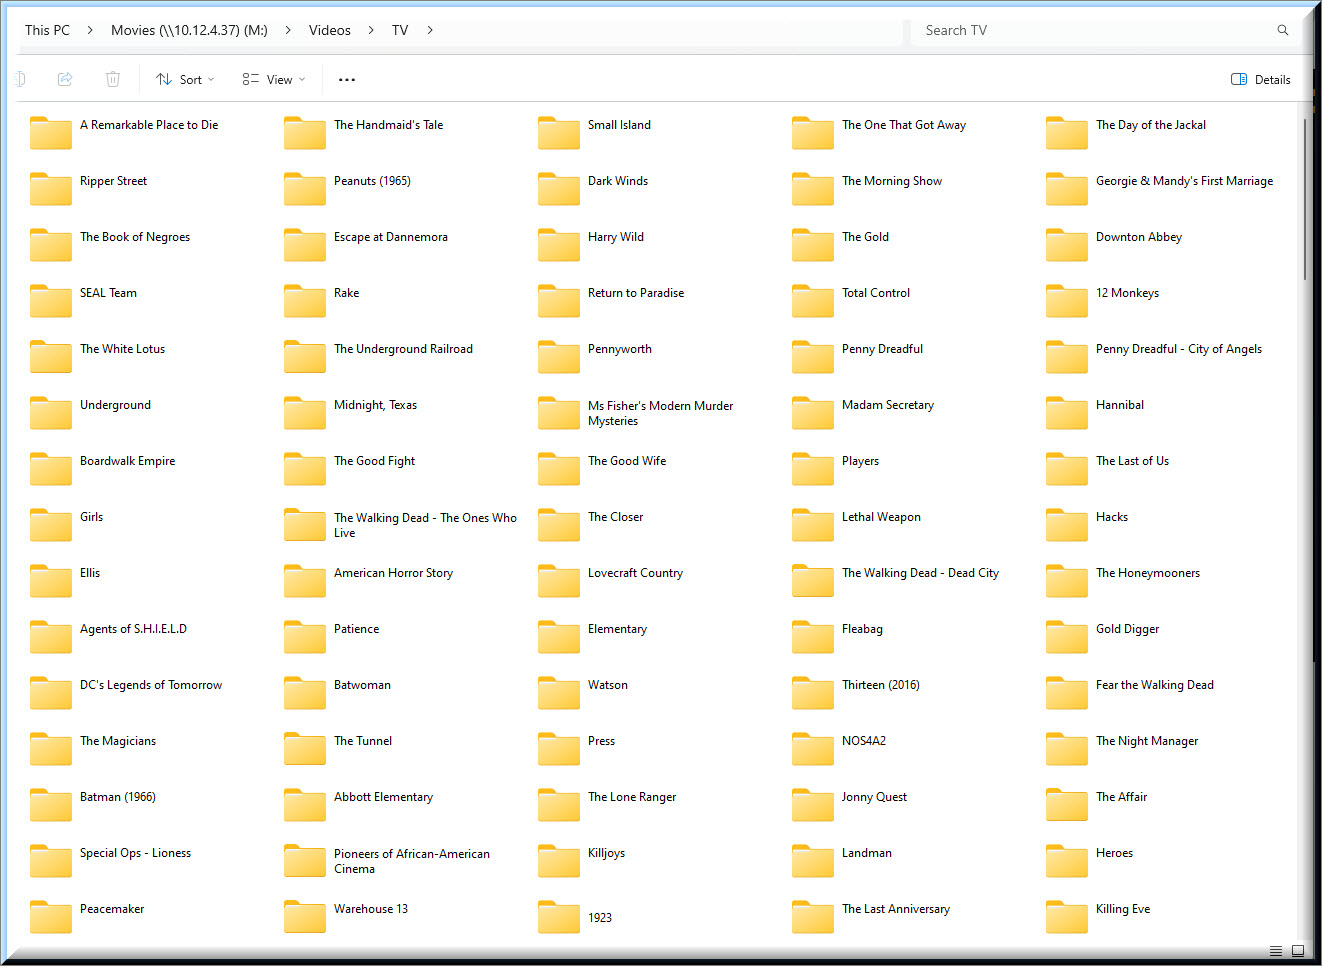Click the search magnifier icon
The image size is (1322, 966).
[1283, 30]
